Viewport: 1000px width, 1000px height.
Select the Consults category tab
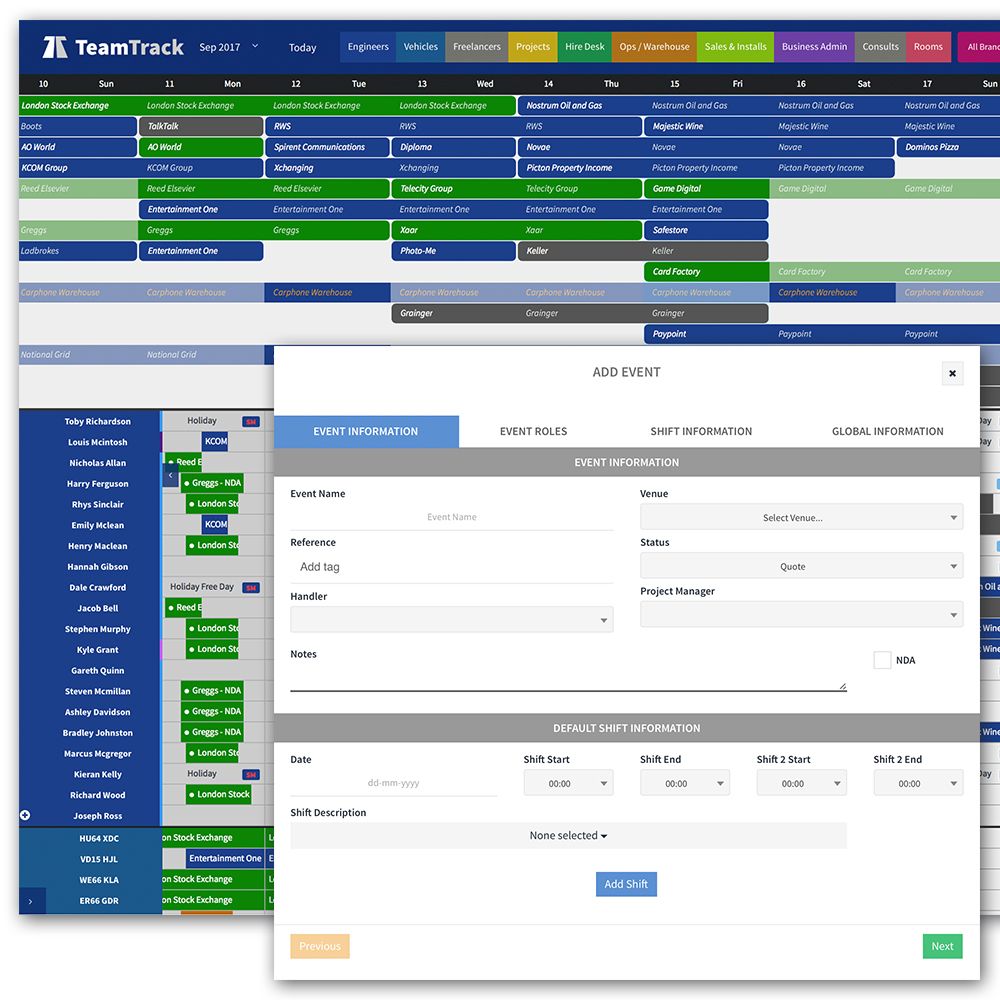pyautogui.click(x=880, y=47)
